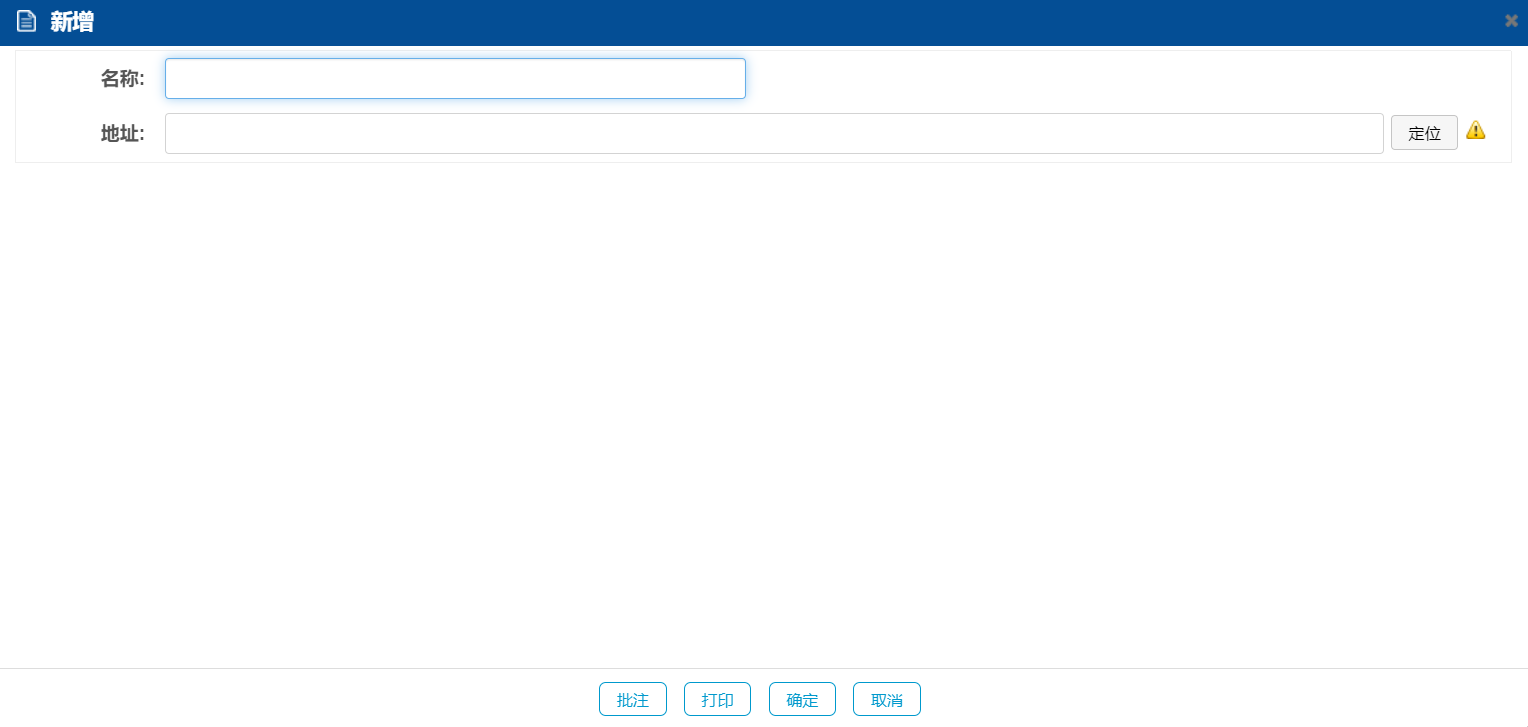The height and width of the screenshot is (727, 1528).
Task: Click the gap between 名称 and 地址 fields
Action: [455, 106]
